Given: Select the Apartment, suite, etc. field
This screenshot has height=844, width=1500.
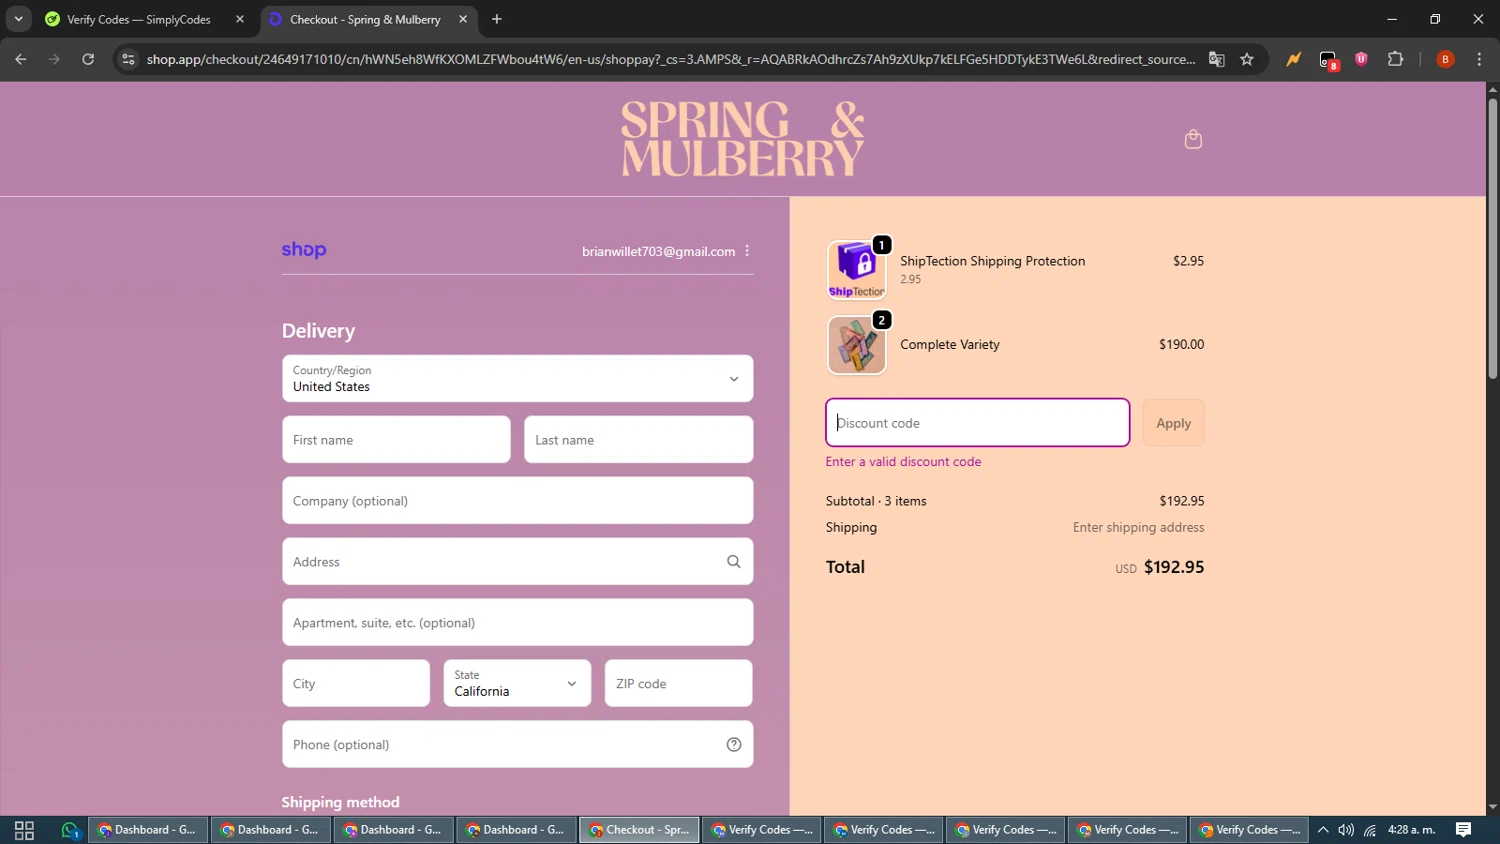Looking at the screenshot, I should coord(517,623).
